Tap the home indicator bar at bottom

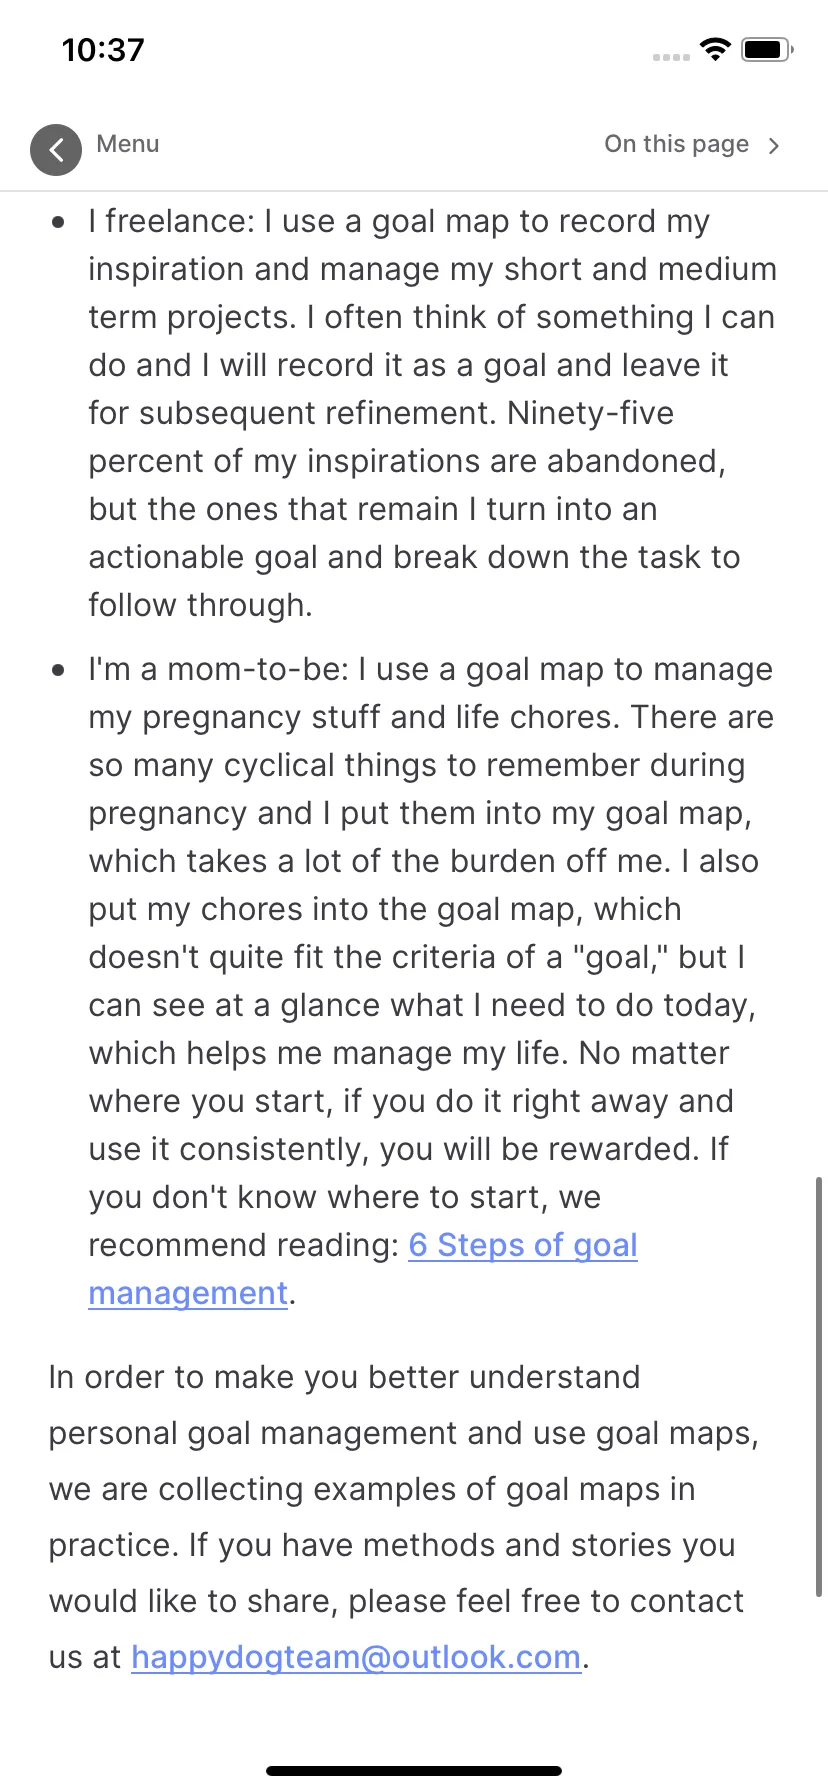tap(414, 1771)
